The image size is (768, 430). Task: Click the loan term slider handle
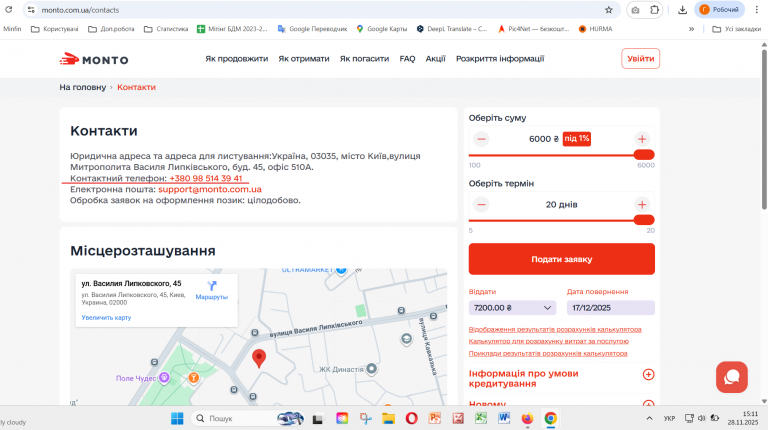(644, 220)
